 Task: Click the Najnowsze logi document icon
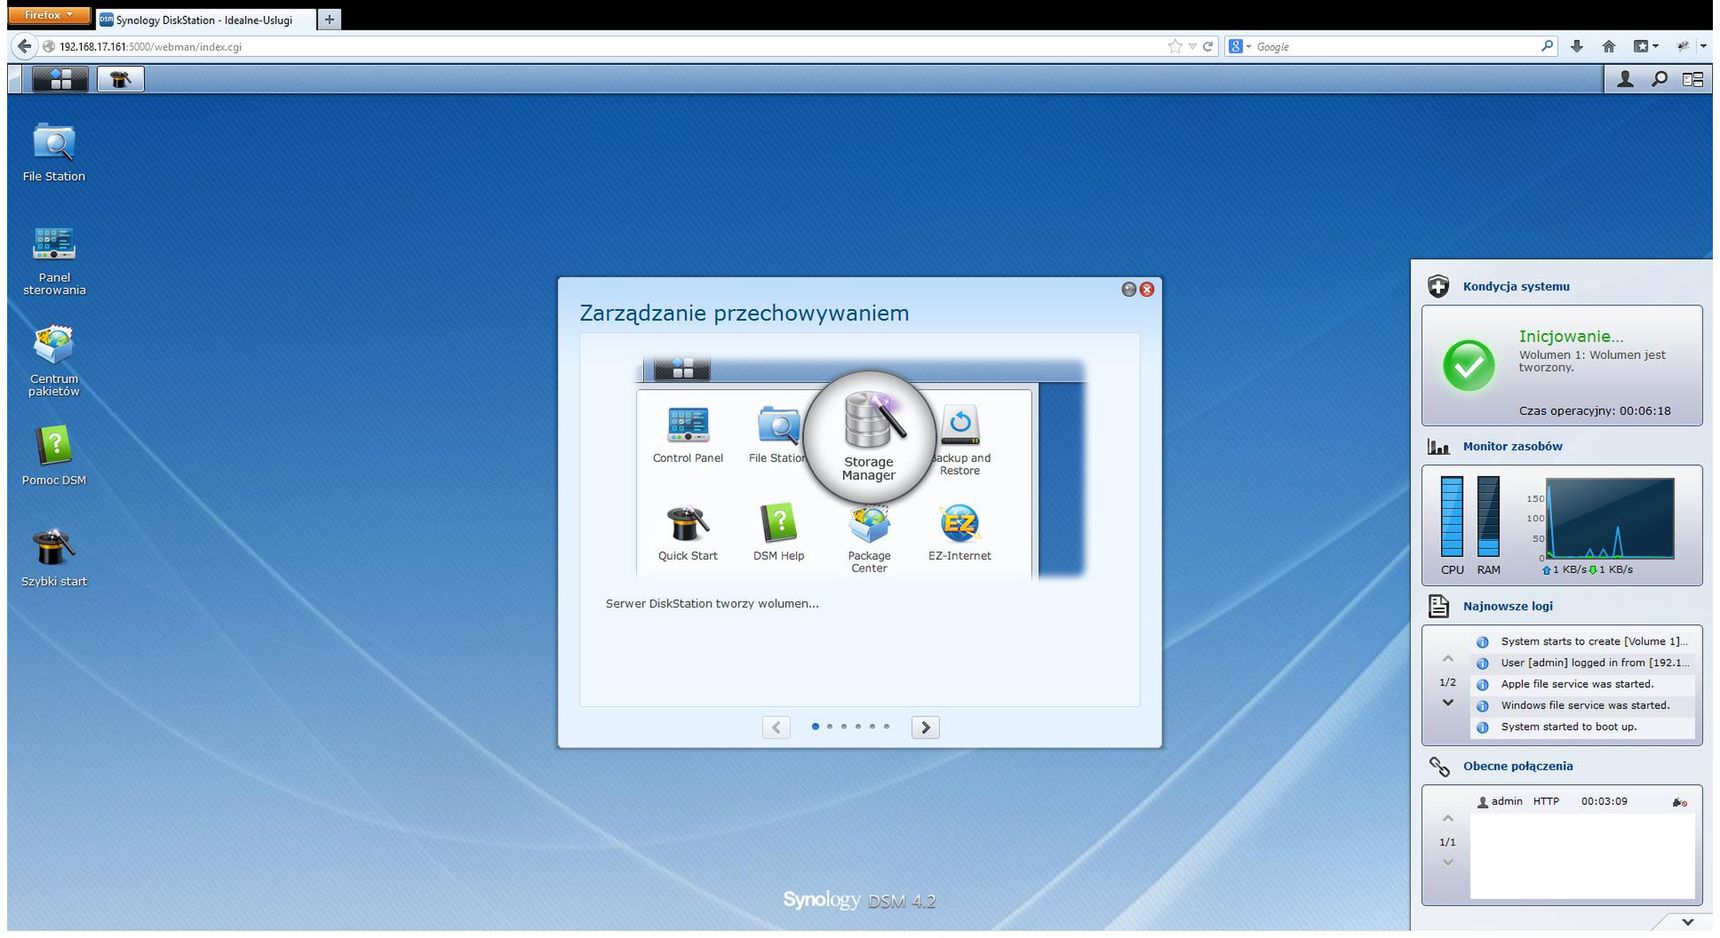1438,606
